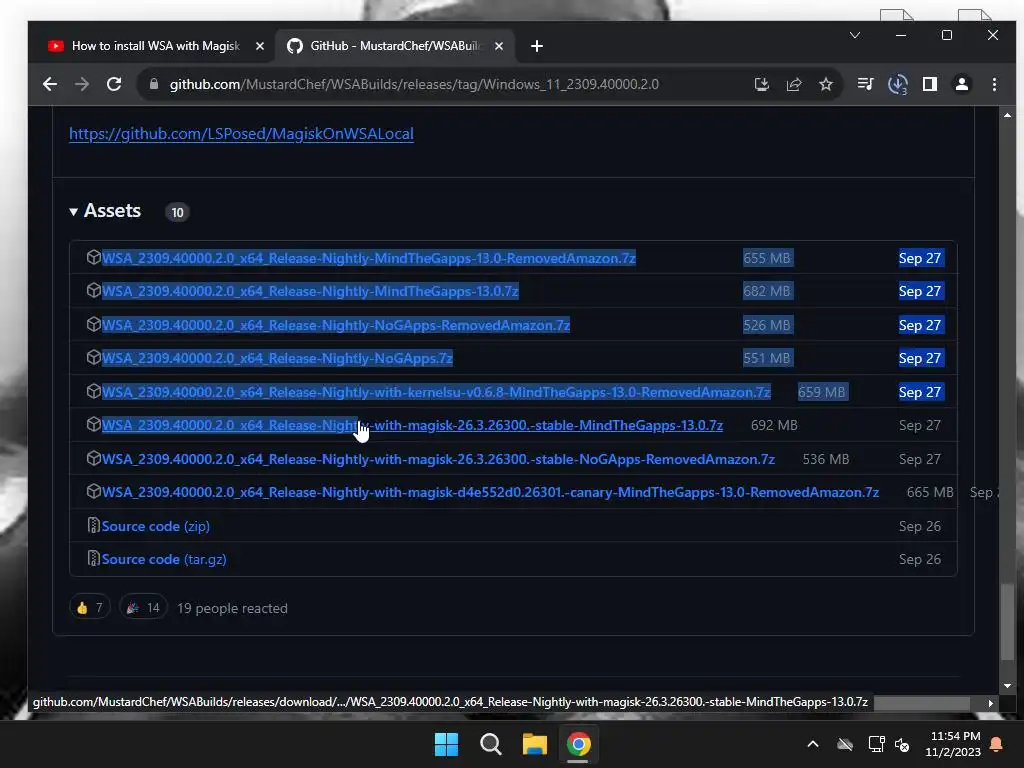Open File Explorer from taskbar
The image size is (1024, 768).
point(535,744)
